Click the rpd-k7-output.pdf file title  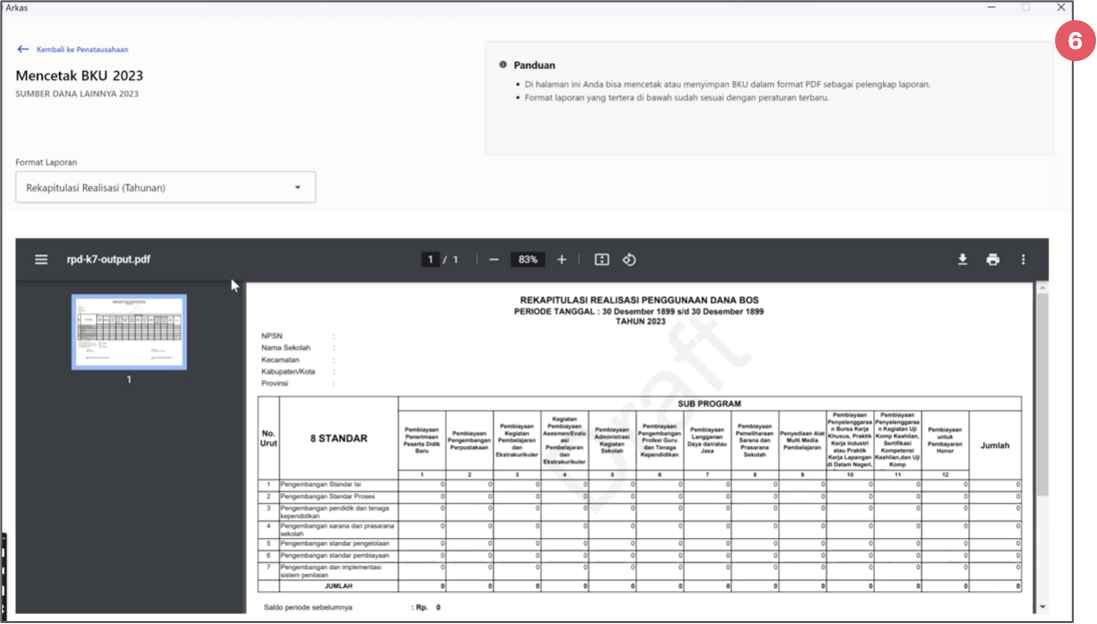(x=108, y=260)
